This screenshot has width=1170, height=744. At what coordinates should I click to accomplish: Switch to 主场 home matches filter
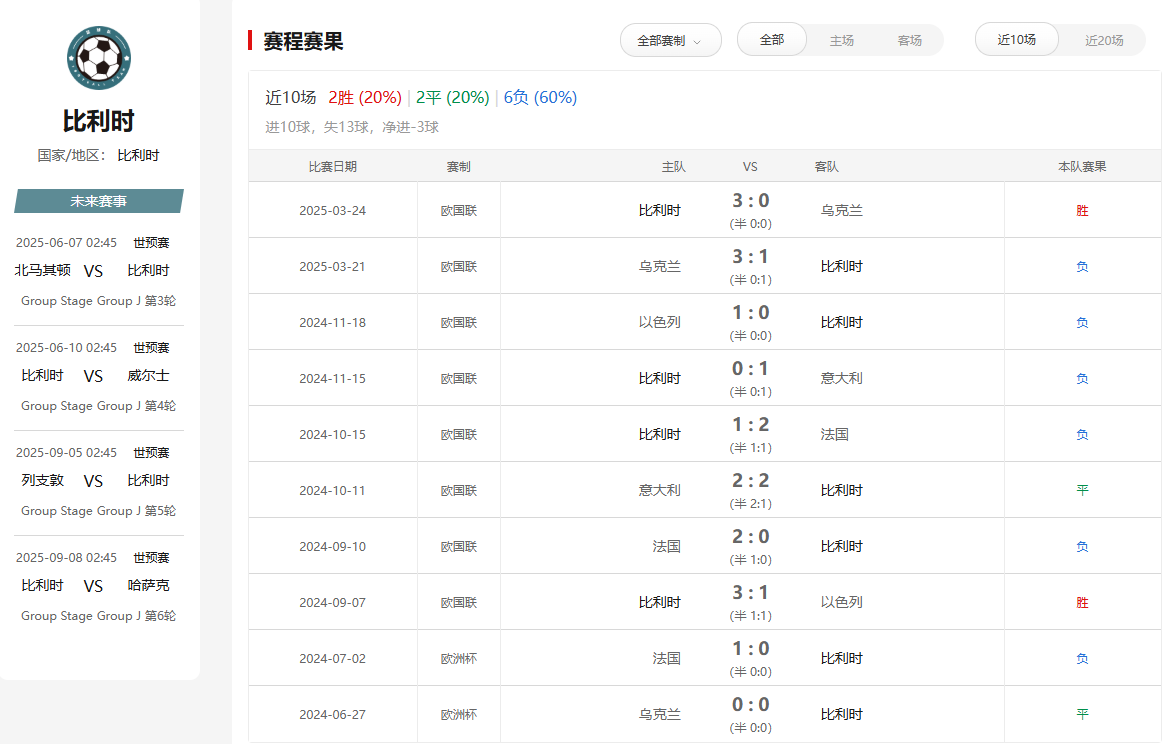pos(841,41)
